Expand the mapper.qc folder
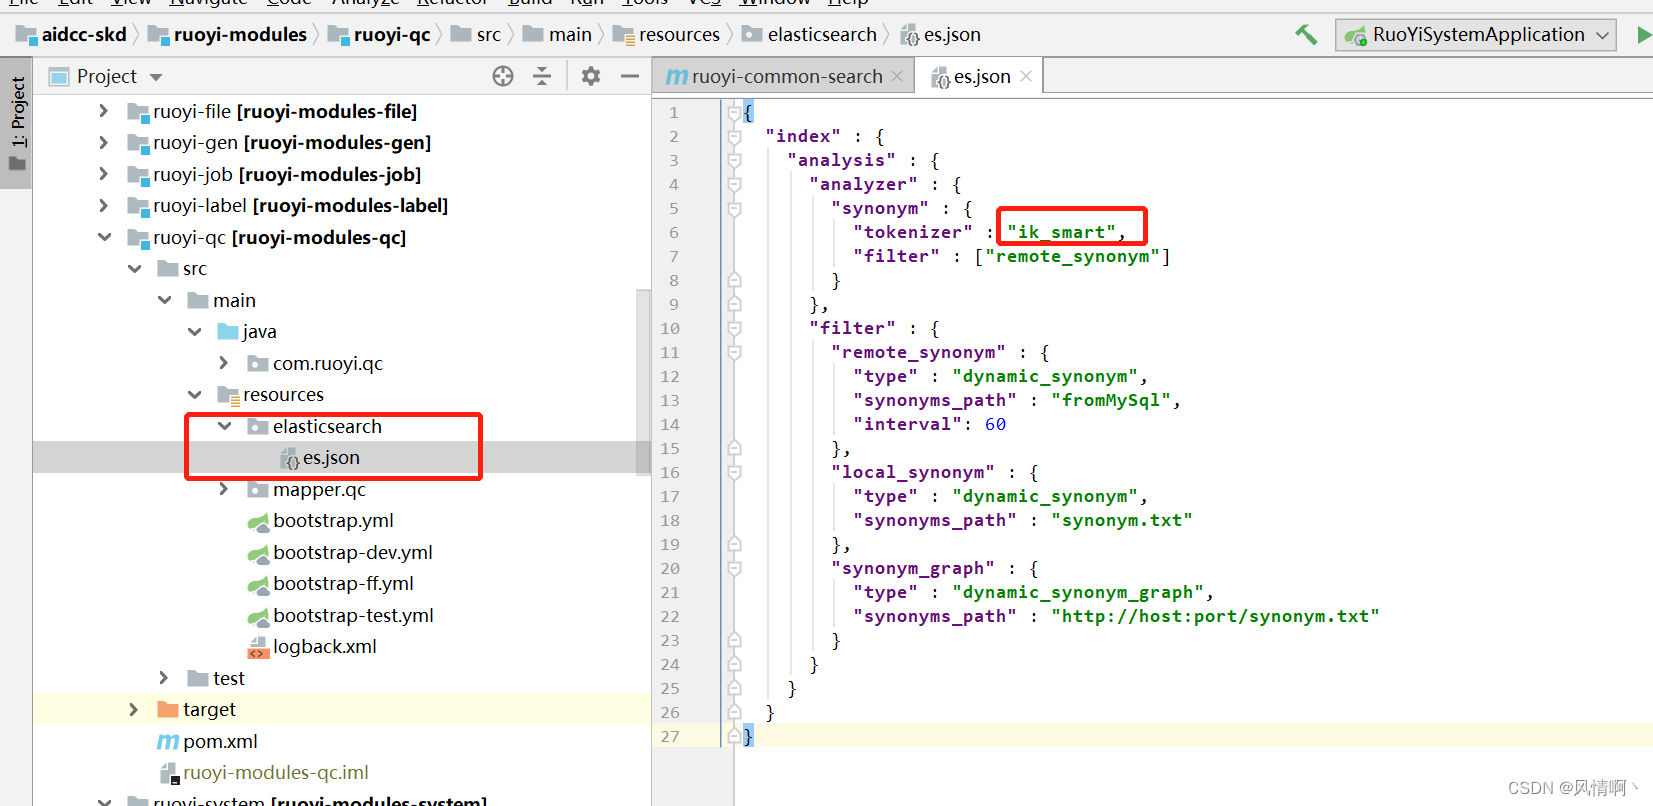 [x=224, y=489]
